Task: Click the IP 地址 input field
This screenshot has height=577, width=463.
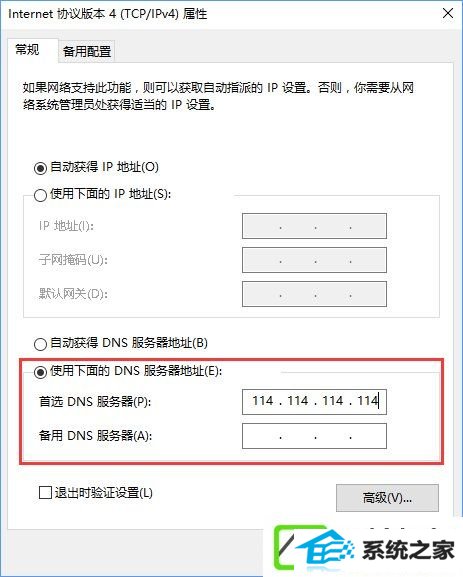Action: 314,226
